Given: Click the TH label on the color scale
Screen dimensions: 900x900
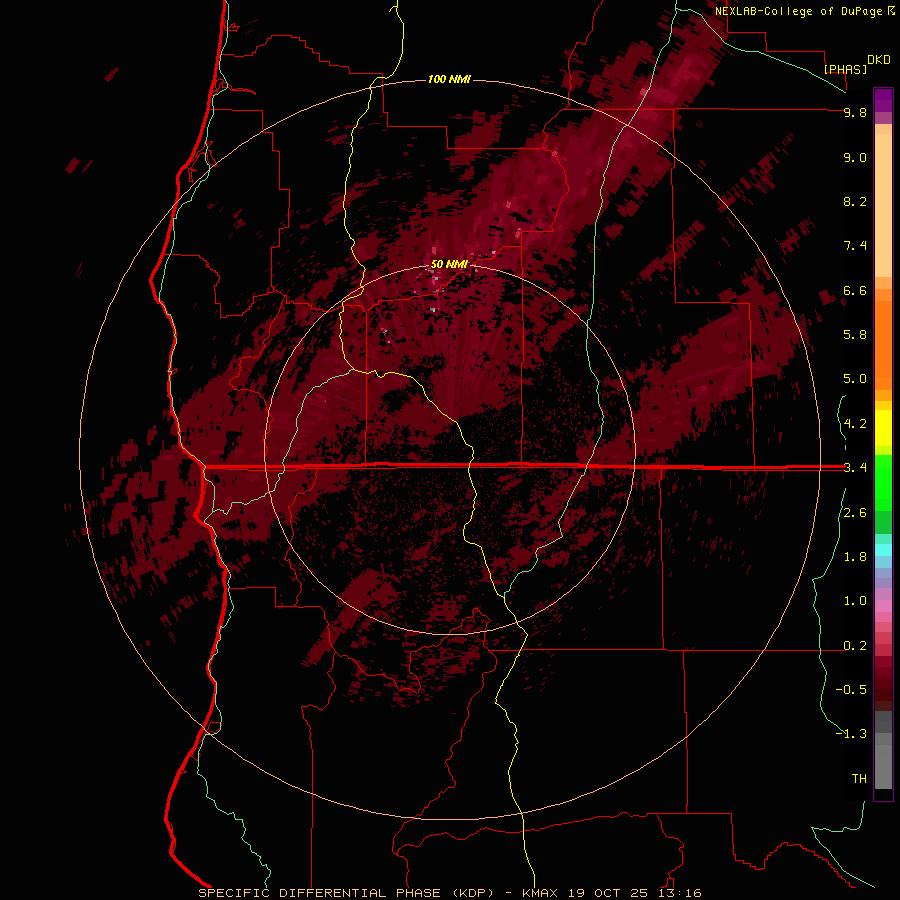Looking at the screenshot, I should (859, 778).
